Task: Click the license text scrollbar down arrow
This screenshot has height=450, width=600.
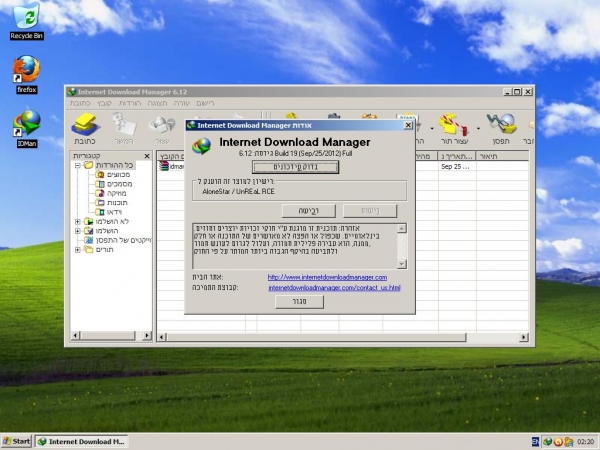Action: (x=403, y=263)
